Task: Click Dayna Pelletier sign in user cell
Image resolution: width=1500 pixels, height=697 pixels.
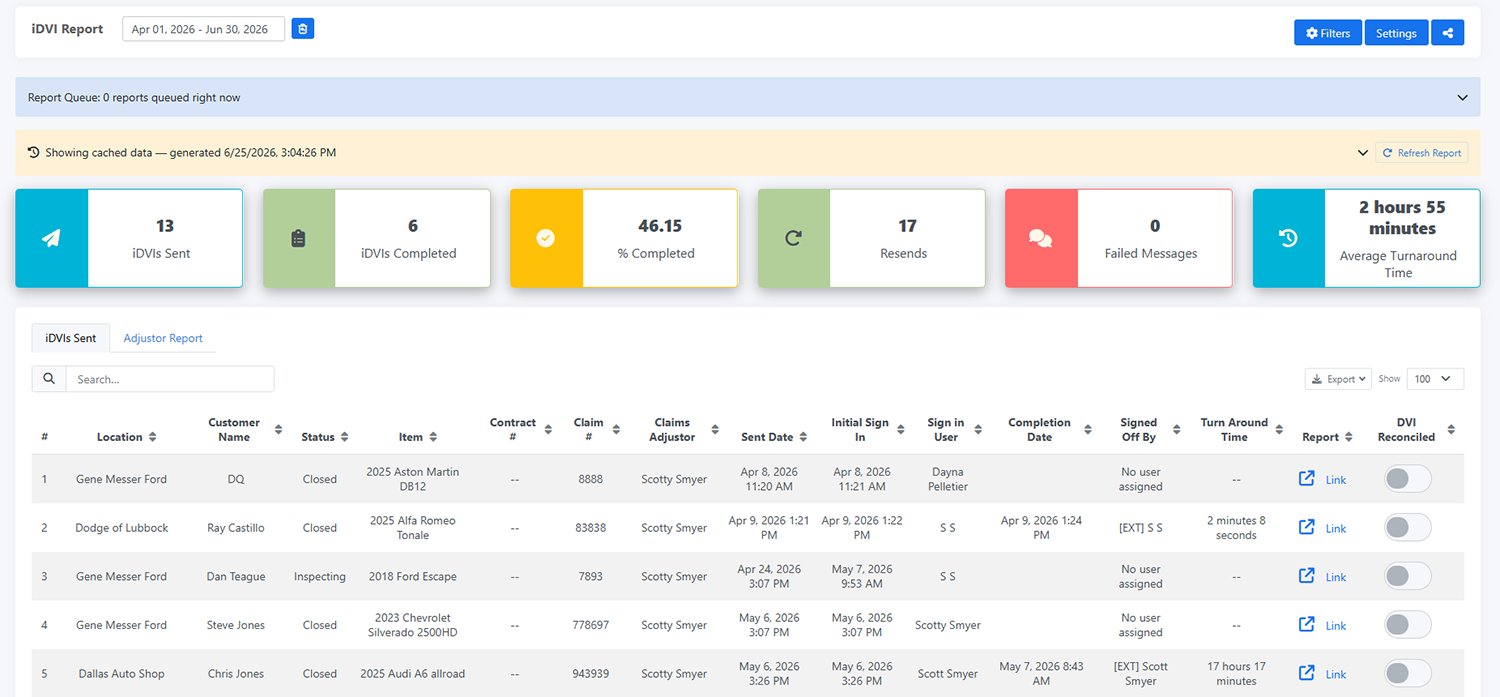Action: click(947, 479)
